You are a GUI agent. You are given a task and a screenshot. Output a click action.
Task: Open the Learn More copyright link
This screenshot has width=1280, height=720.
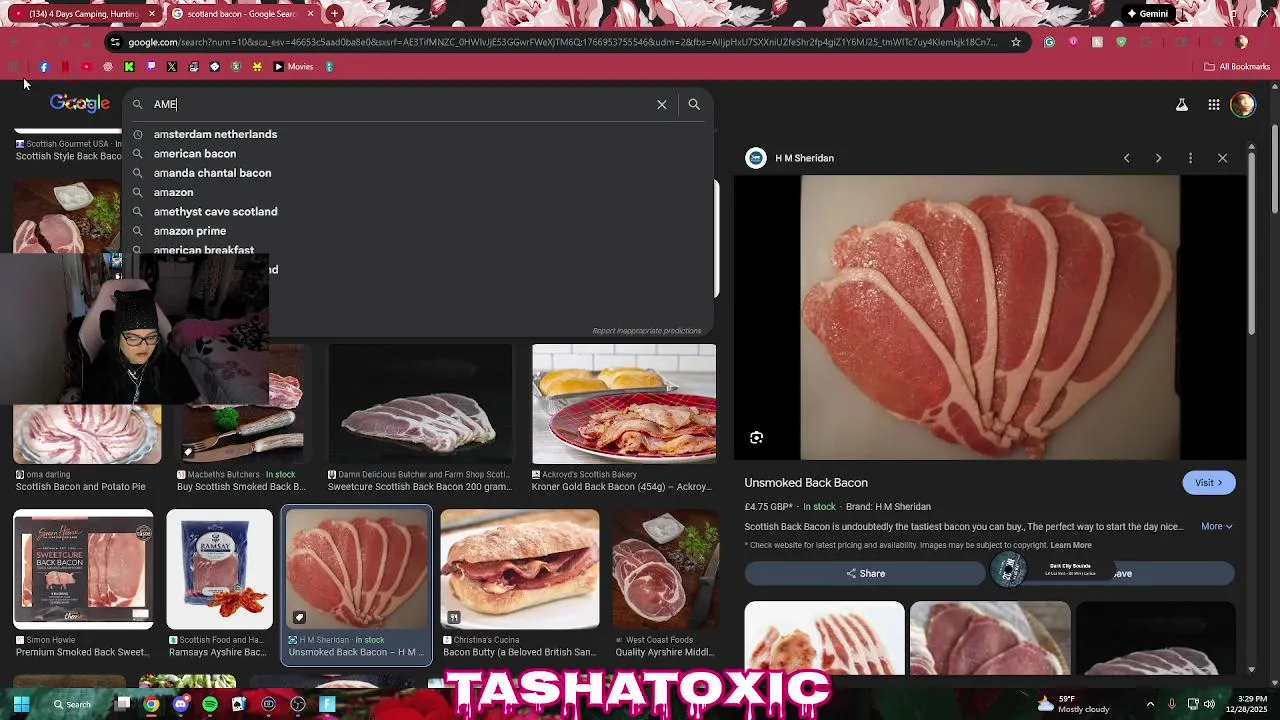point(1070,545)
